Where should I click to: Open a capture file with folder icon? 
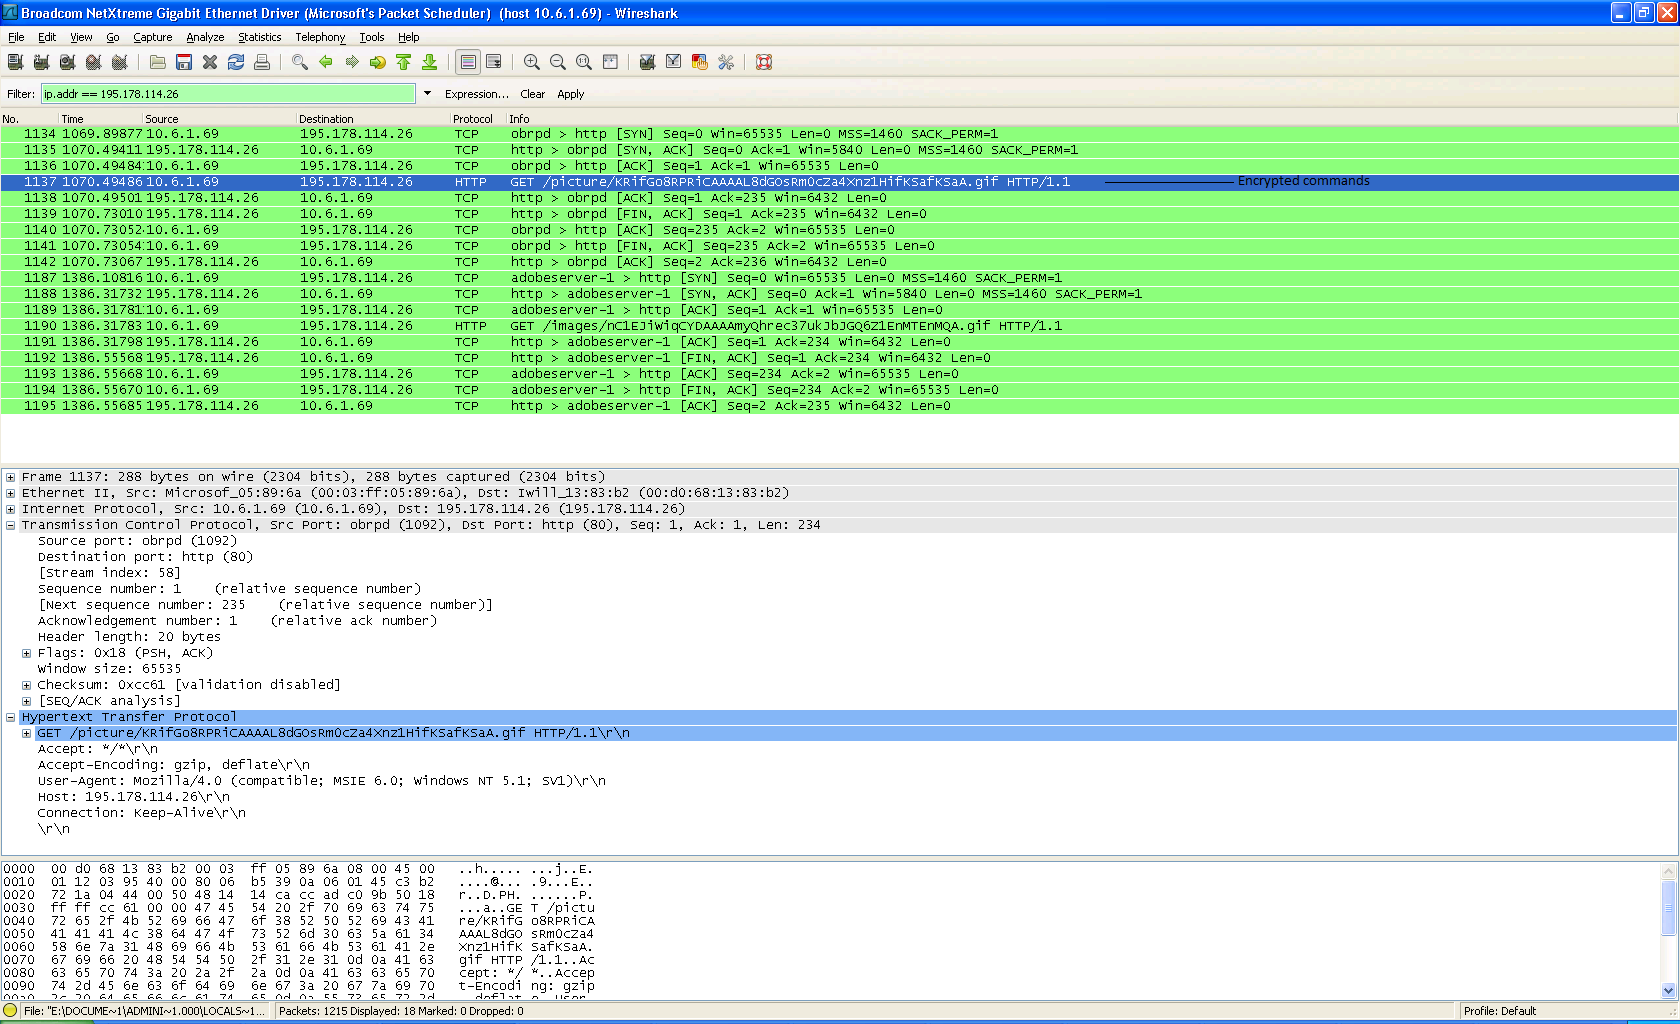pyautogui.click(x=158, y=62)
